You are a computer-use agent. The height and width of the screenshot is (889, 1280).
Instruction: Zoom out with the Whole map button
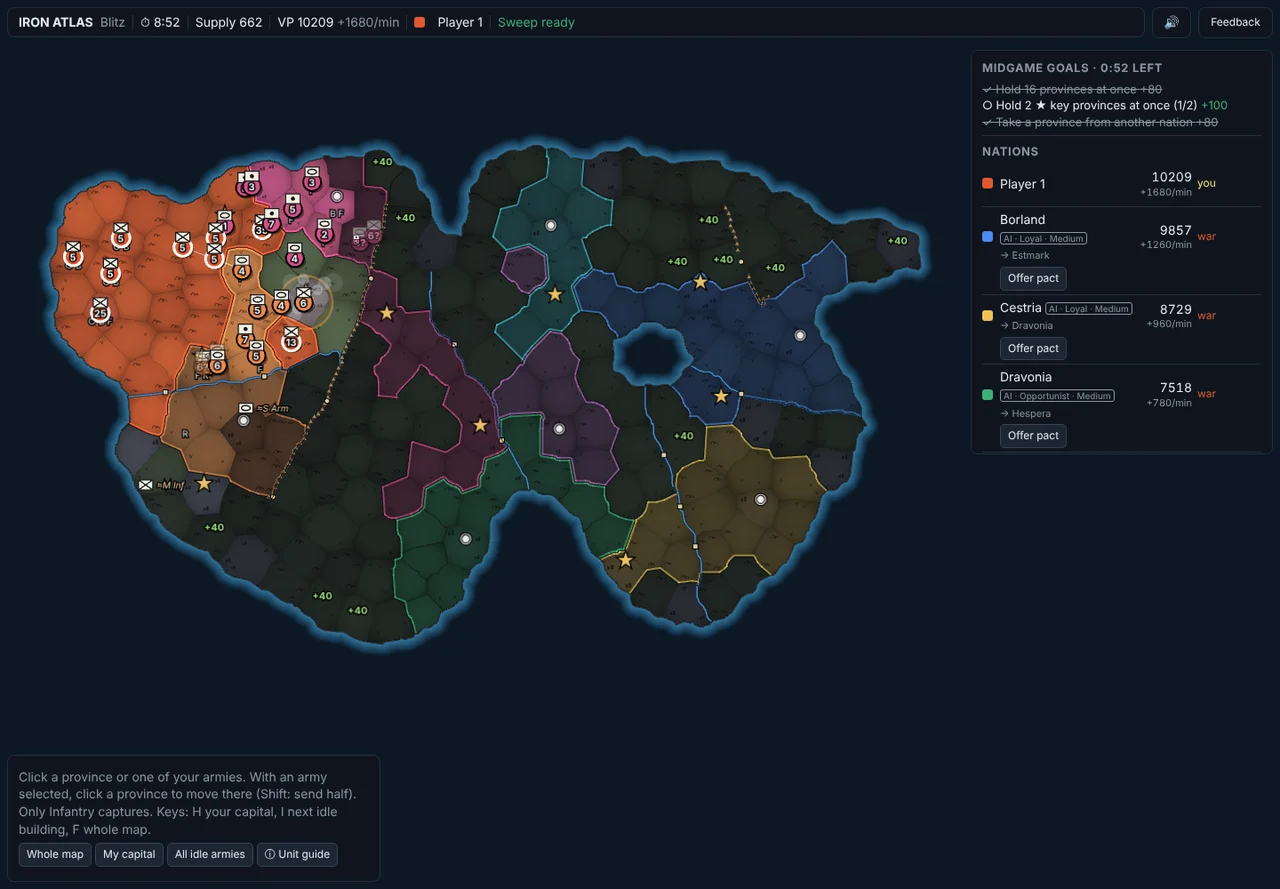pyautogui.click(x=55, y=855)
